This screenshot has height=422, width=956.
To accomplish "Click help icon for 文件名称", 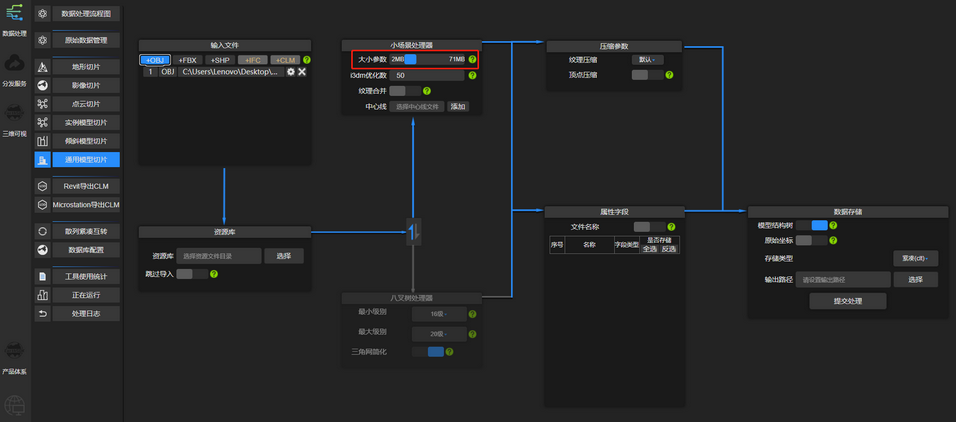I will tap(671, 227).
